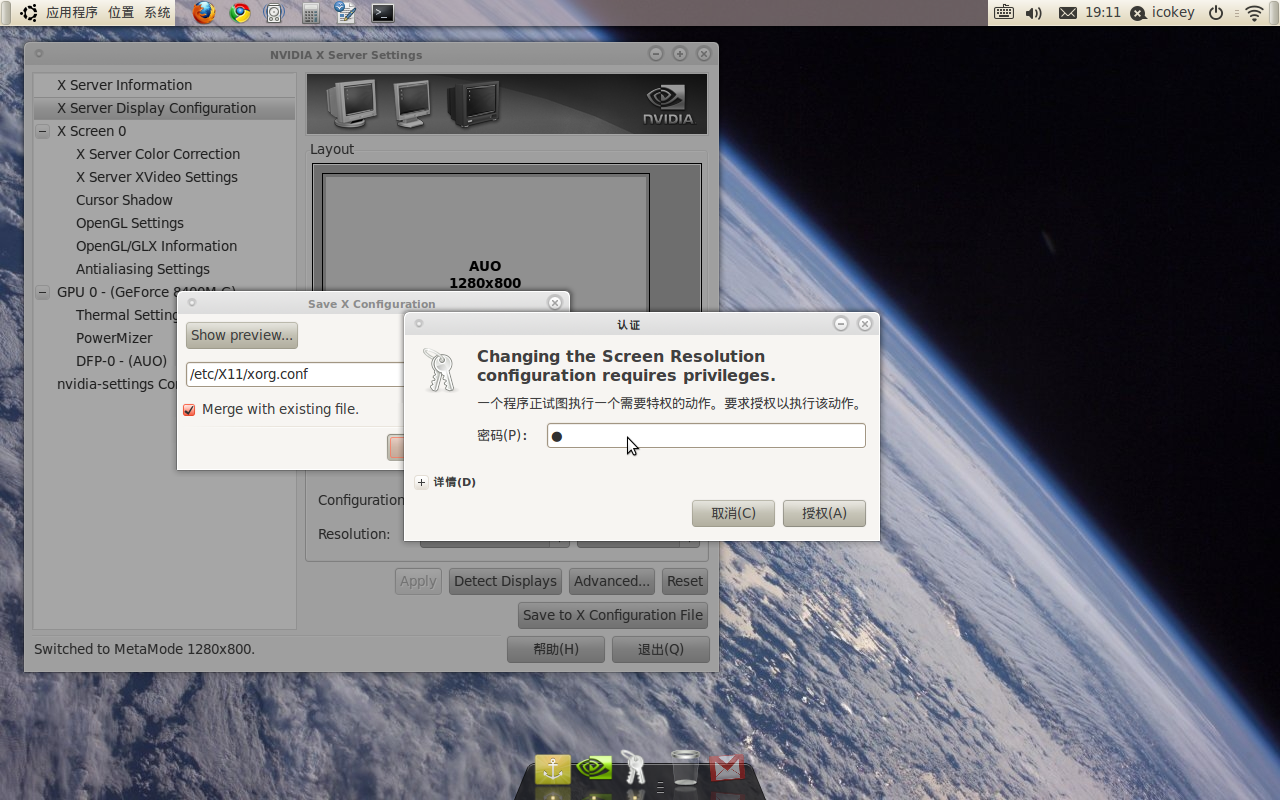Click the /etc/X11/xorg.conf path field

[x=295, y=374]
